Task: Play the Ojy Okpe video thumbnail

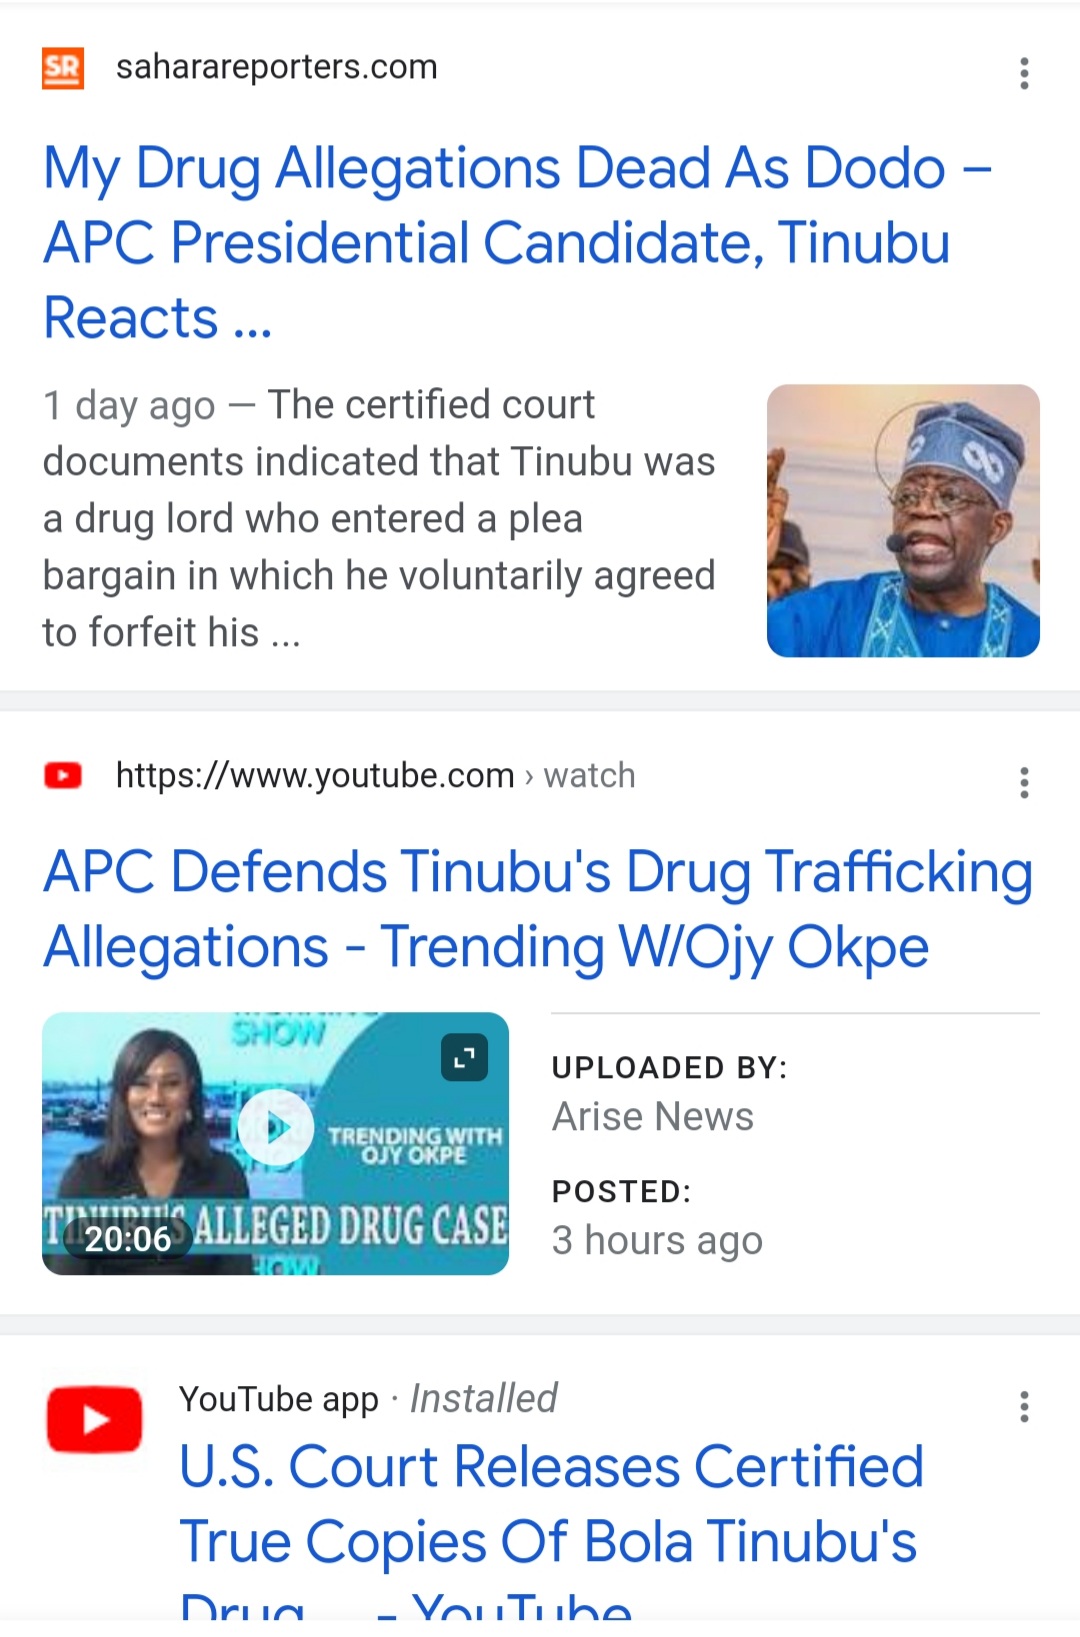Action: coord(276,1127)
